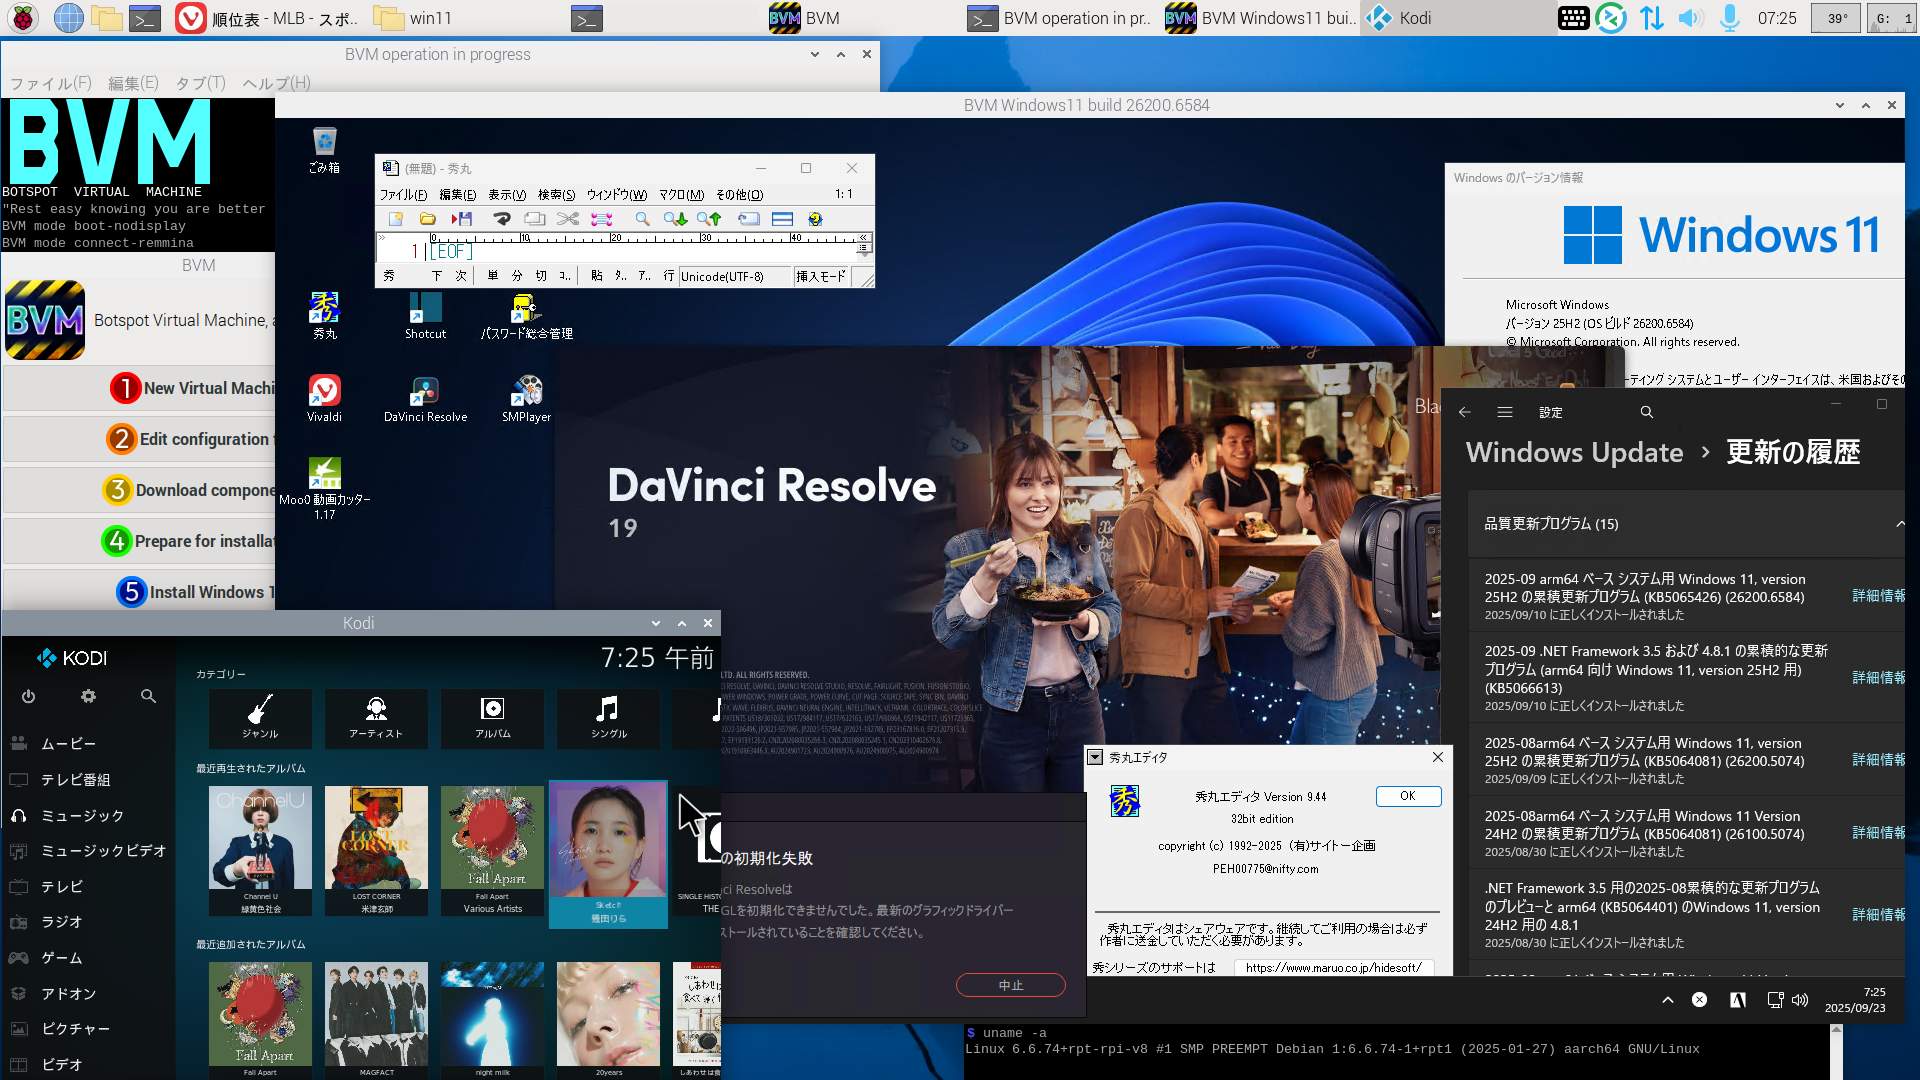Click the open folder icon in Hidemaru toolbar

coord(428,219)
